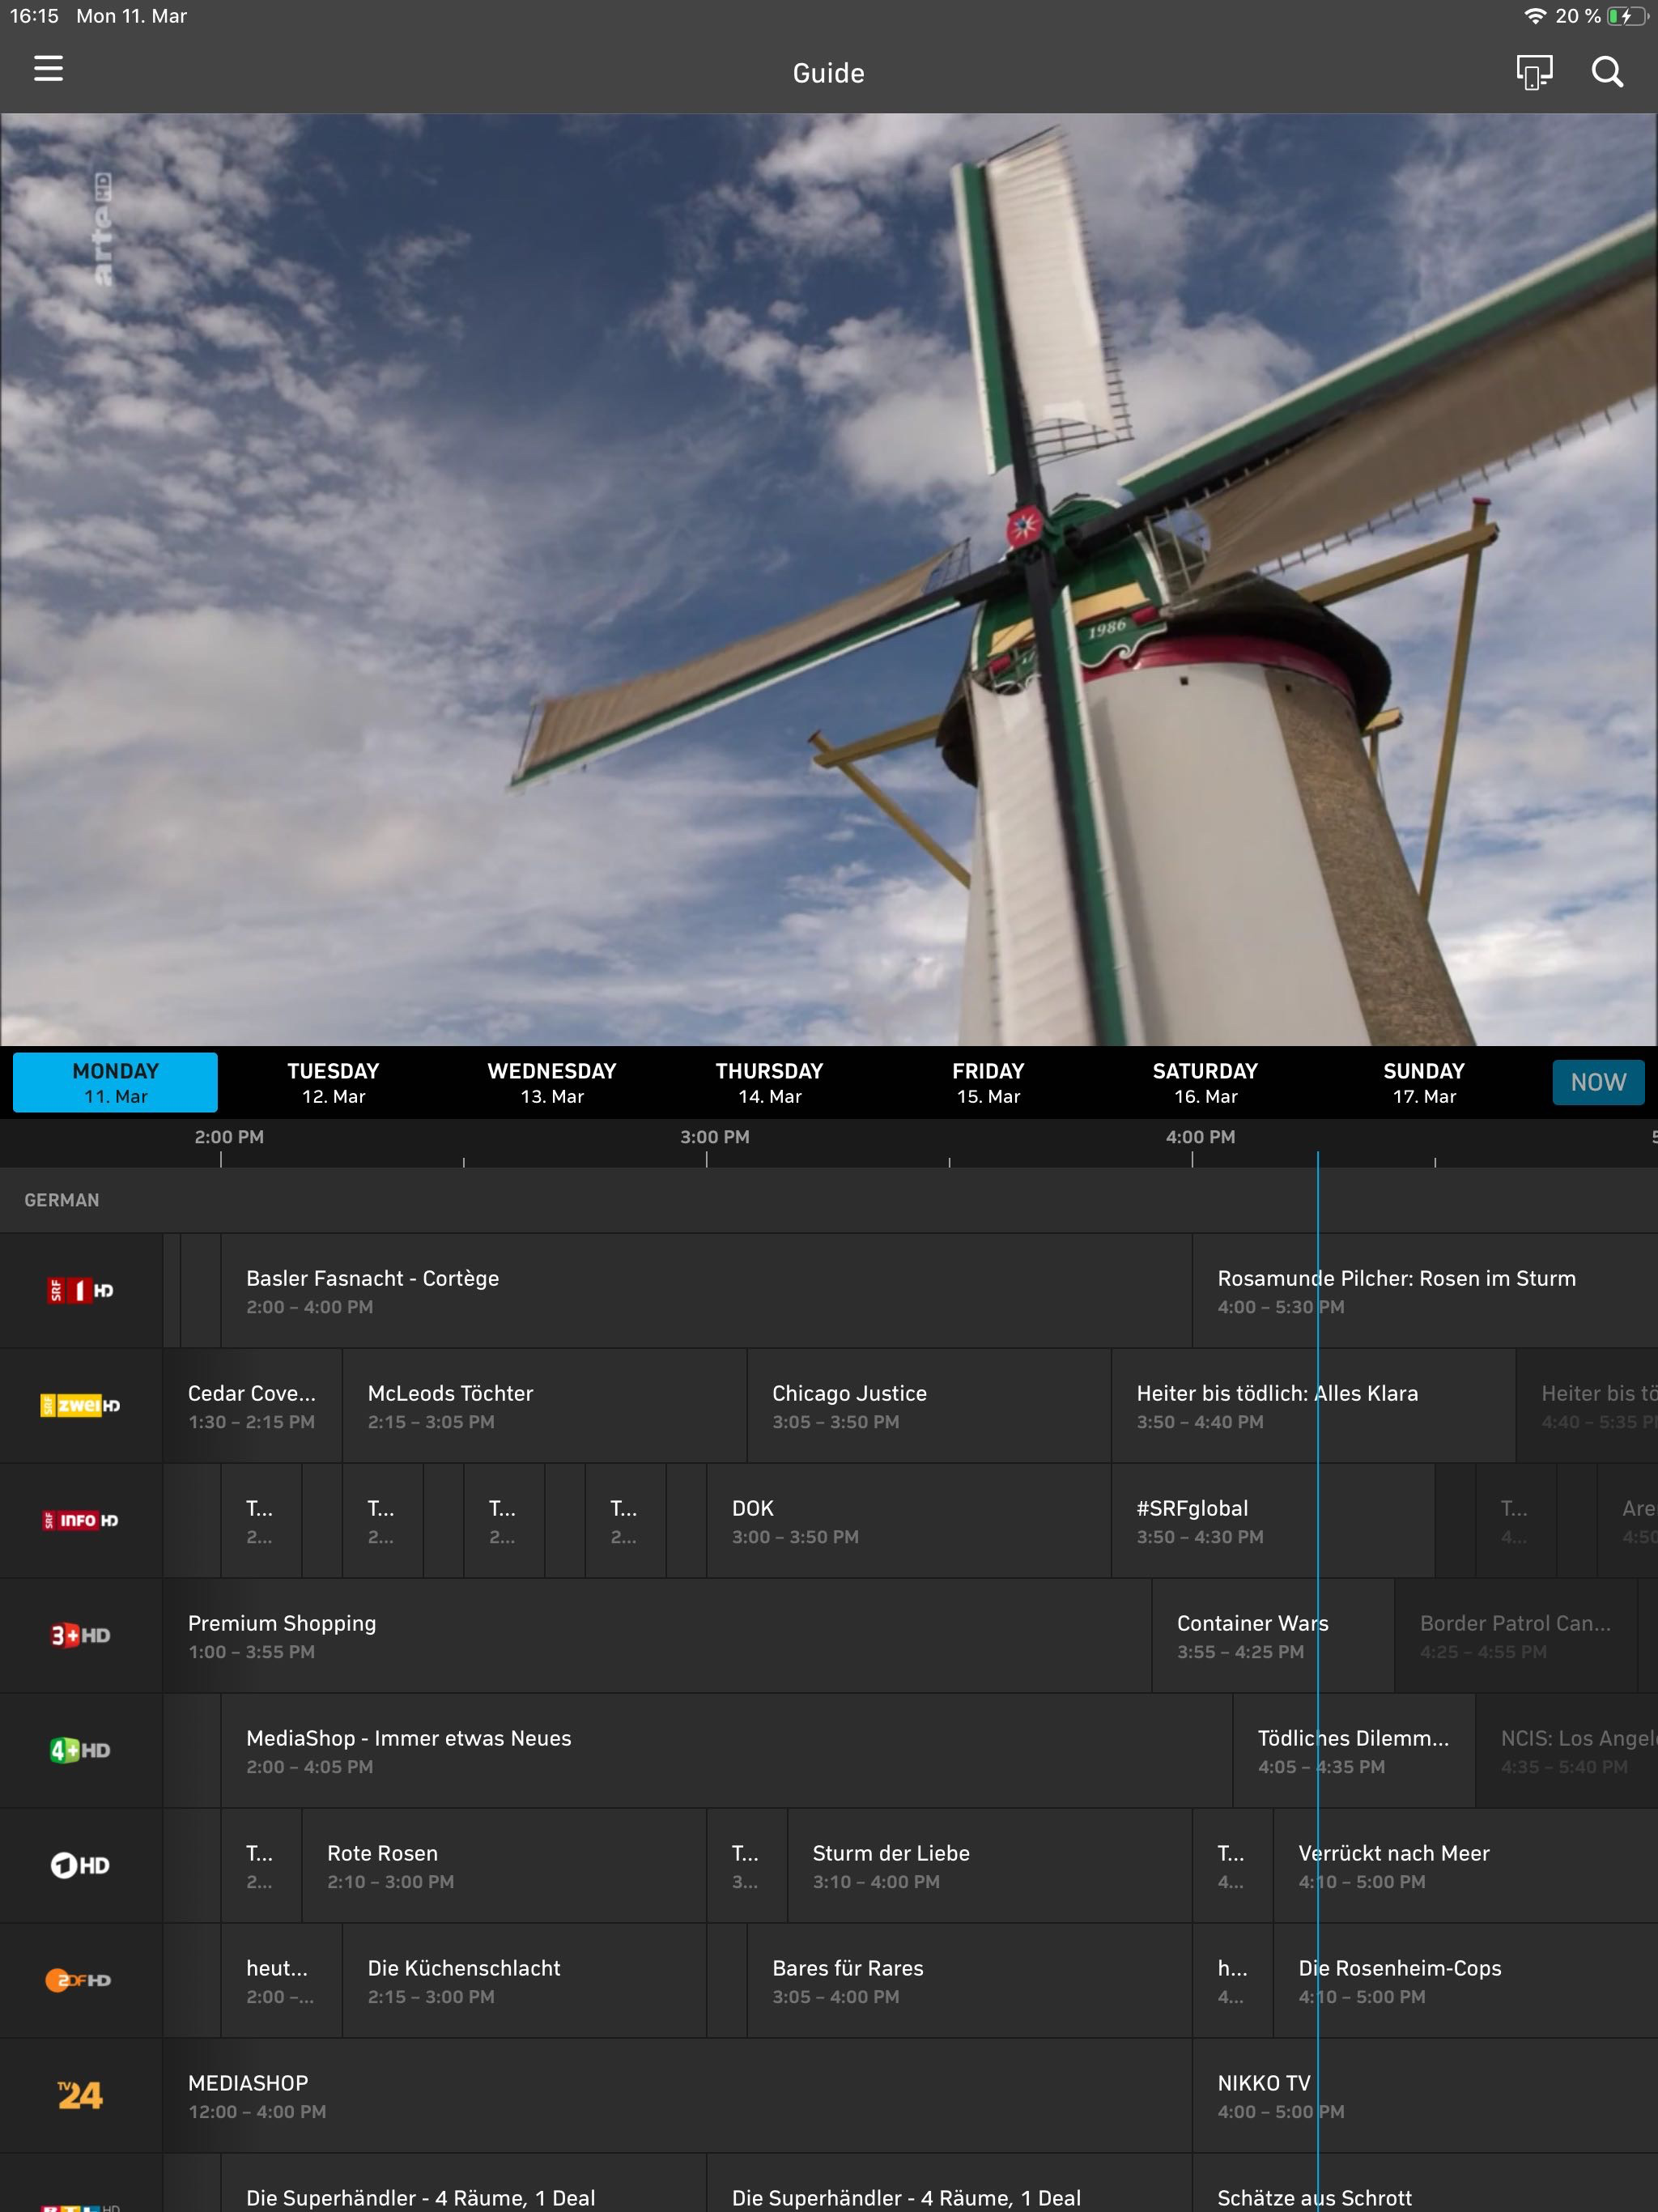The height and width of the screenshot is (2212, 1658).
Task: Switch to Tuesday 12. Mar tab
Action: coord(333,1082)
